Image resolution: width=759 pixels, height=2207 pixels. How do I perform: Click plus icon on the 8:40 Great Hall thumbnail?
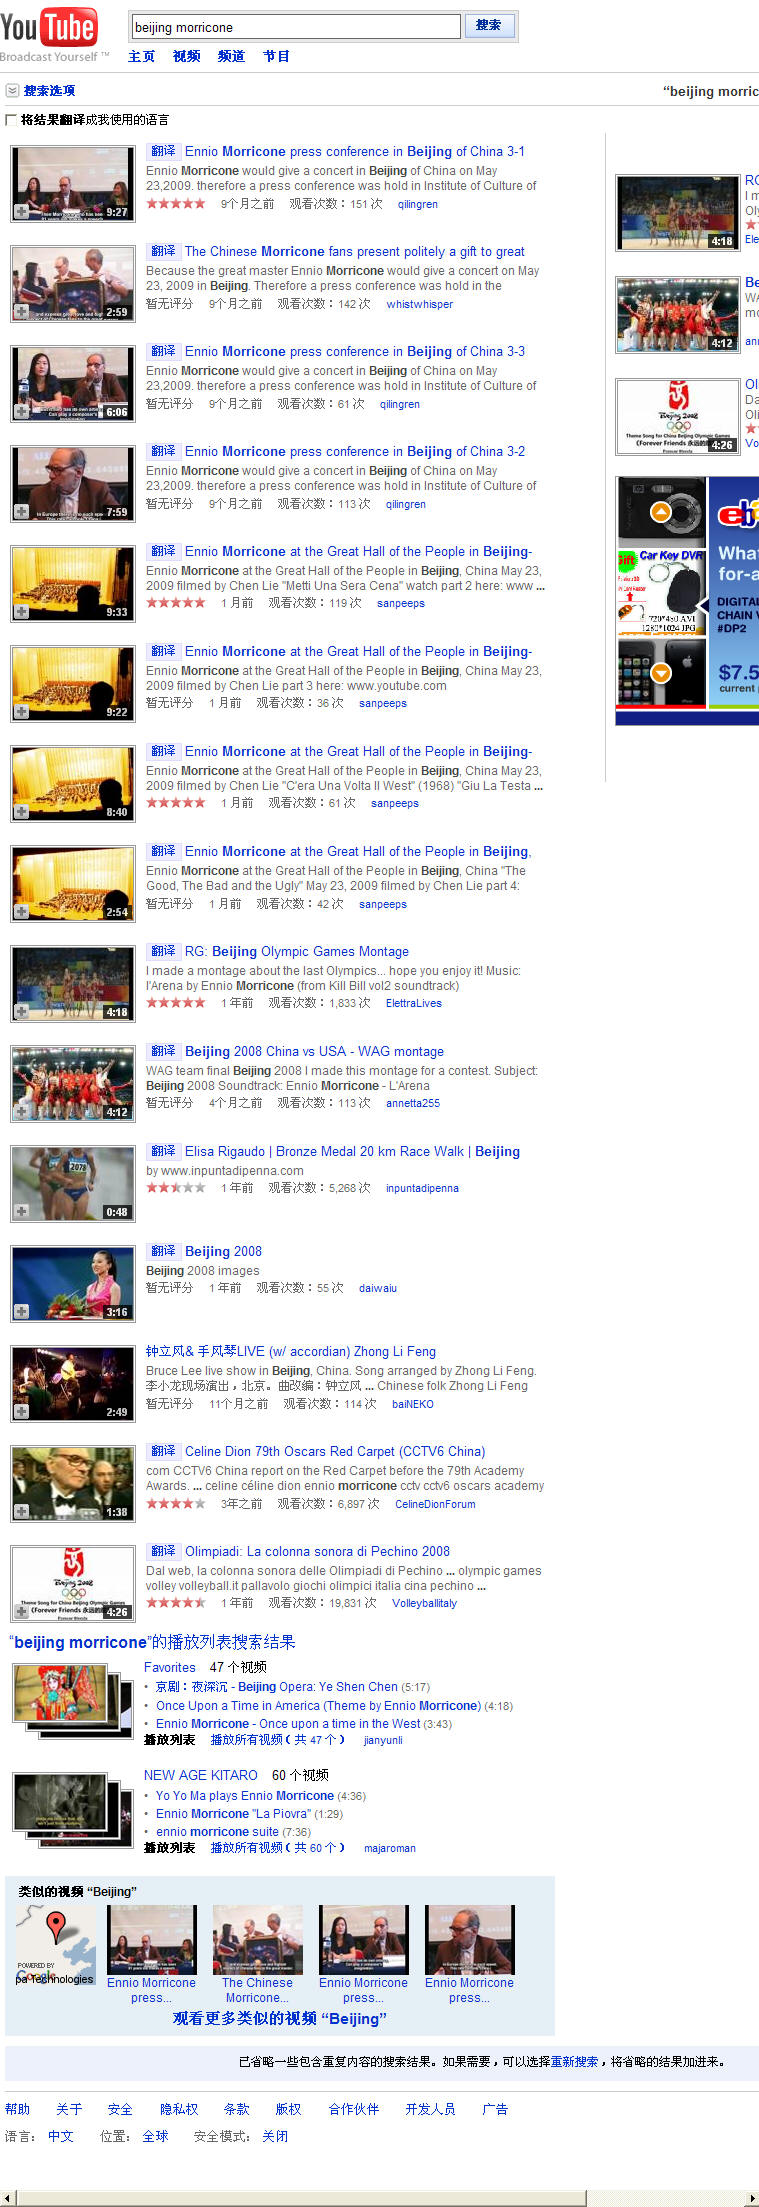click(x=21, y=812)
